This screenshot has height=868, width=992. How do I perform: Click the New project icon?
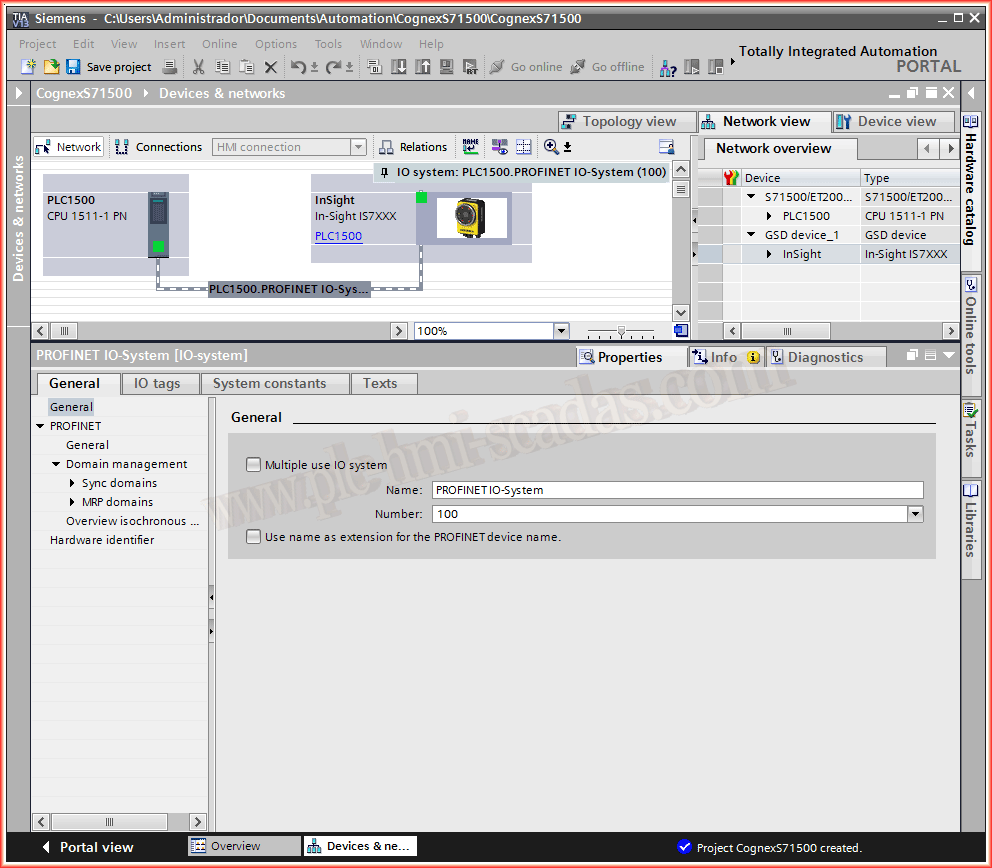(x=29, y=67)
